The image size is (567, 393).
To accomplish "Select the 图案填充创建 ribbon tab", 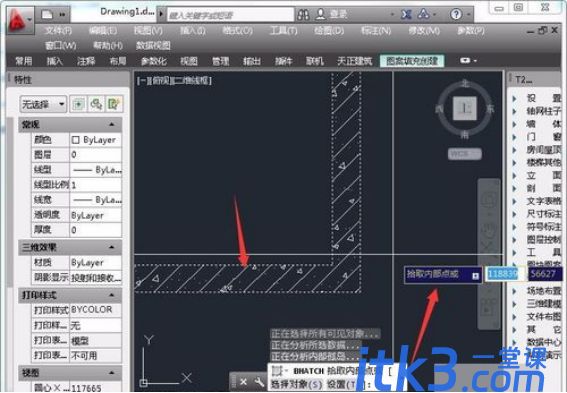I will pyautogui.click(x=412, y=61).
